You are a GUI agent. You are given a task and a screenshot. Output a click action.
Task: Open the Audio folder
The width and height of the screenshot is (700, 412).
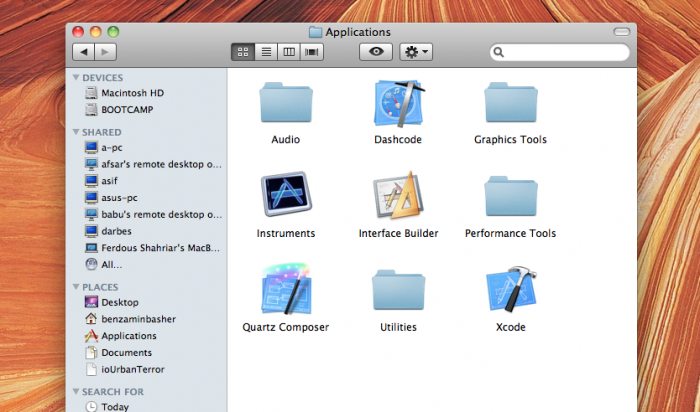coord(285,104)
